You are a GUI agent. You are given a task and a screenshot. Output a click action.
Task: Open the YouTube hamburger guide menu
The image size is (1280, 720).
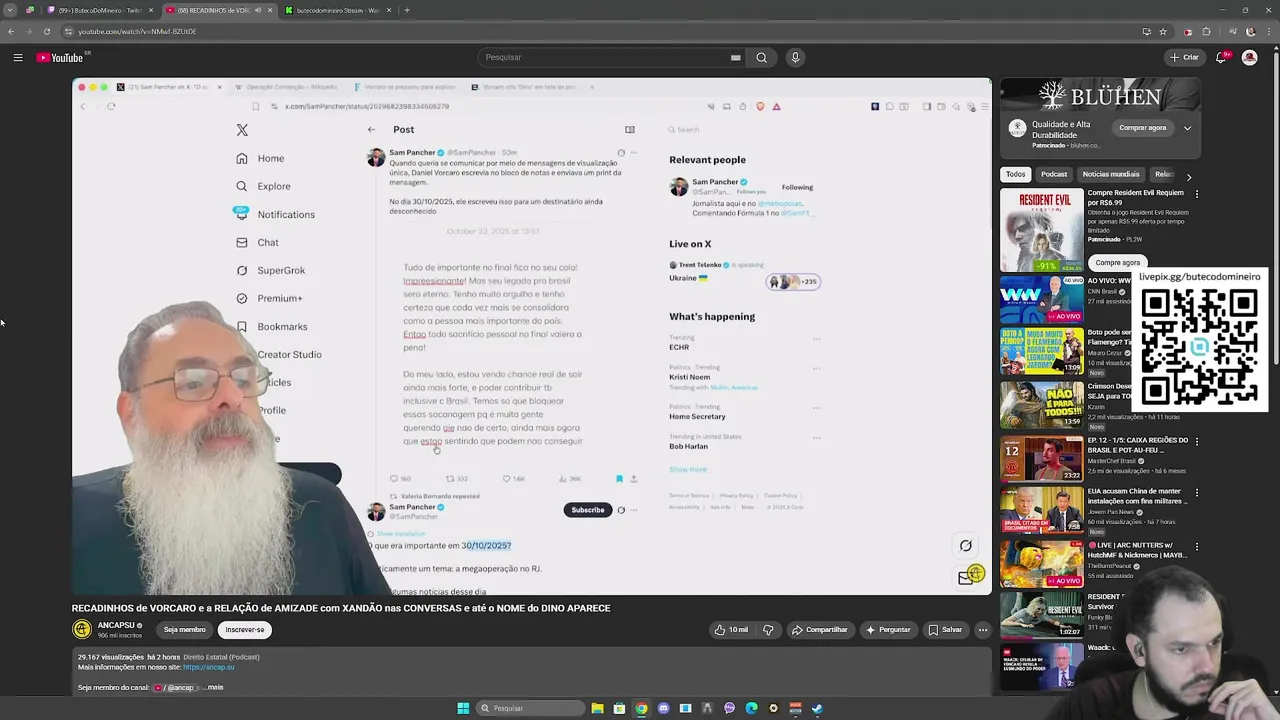point(18,58)
